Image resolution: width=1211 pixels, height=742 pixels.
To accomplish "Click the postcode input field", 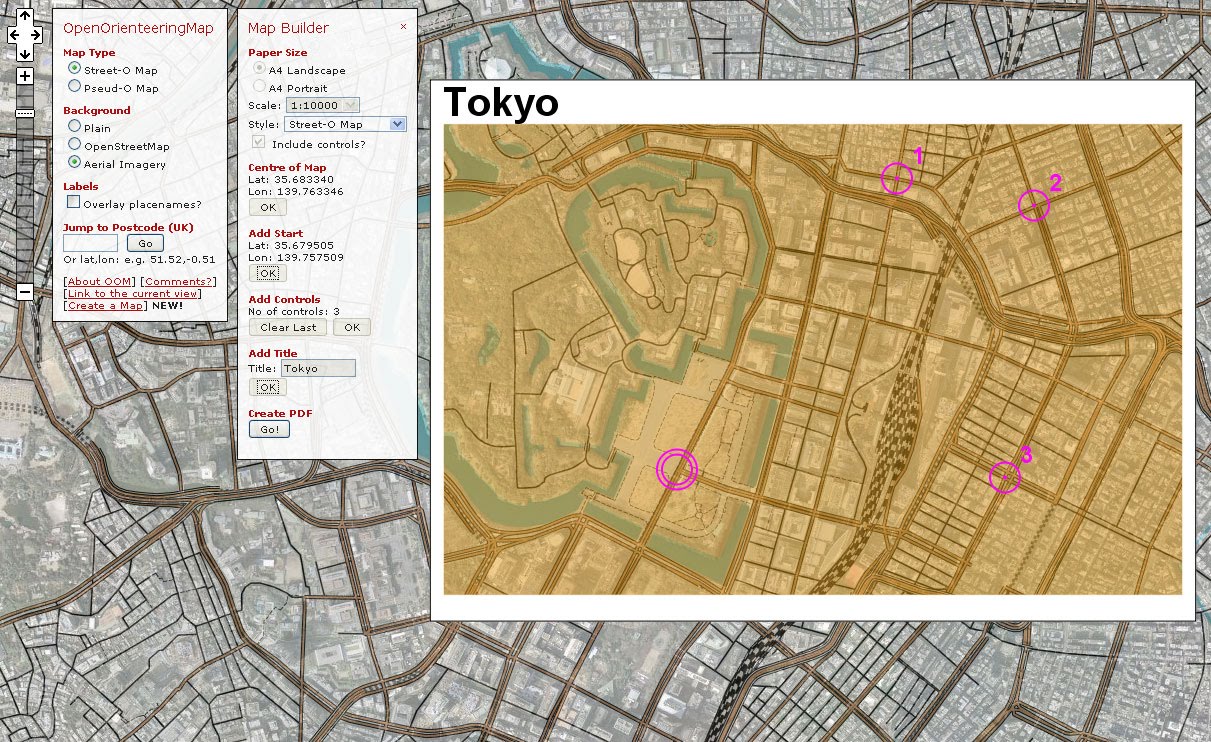I will tap(90, 243).
